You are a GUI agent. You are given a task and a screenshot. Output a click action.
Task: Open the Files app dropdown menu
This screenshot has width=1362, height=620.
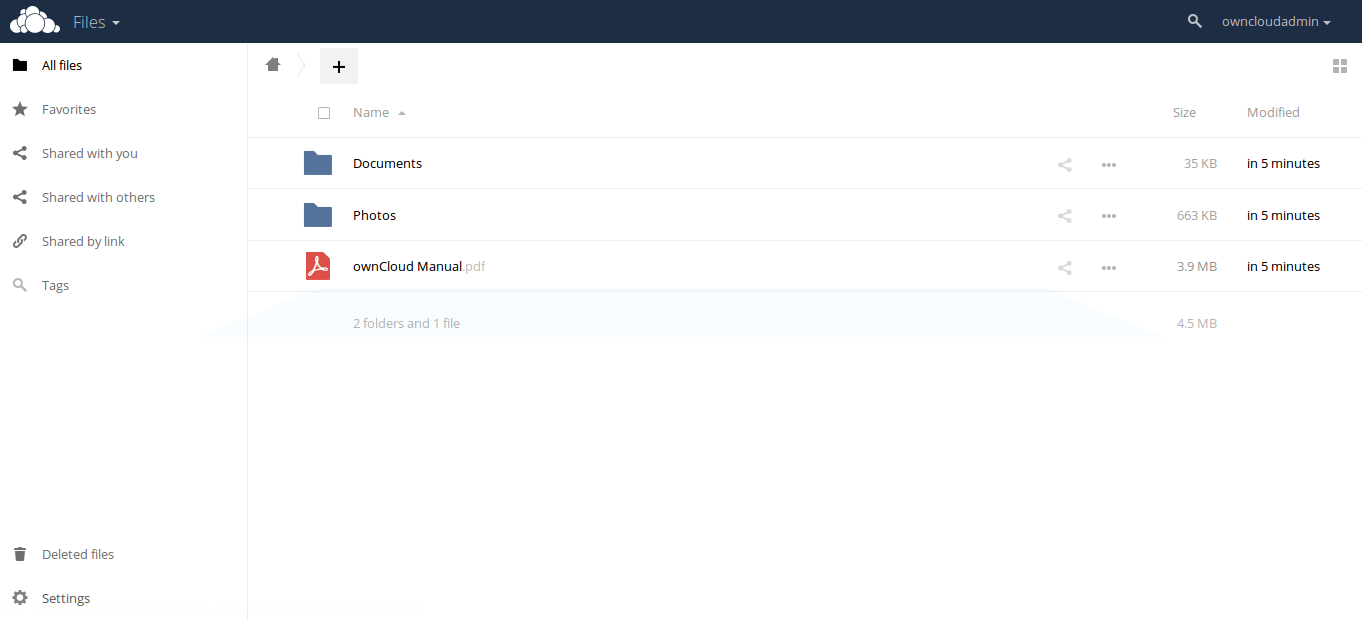pos(97,22)
